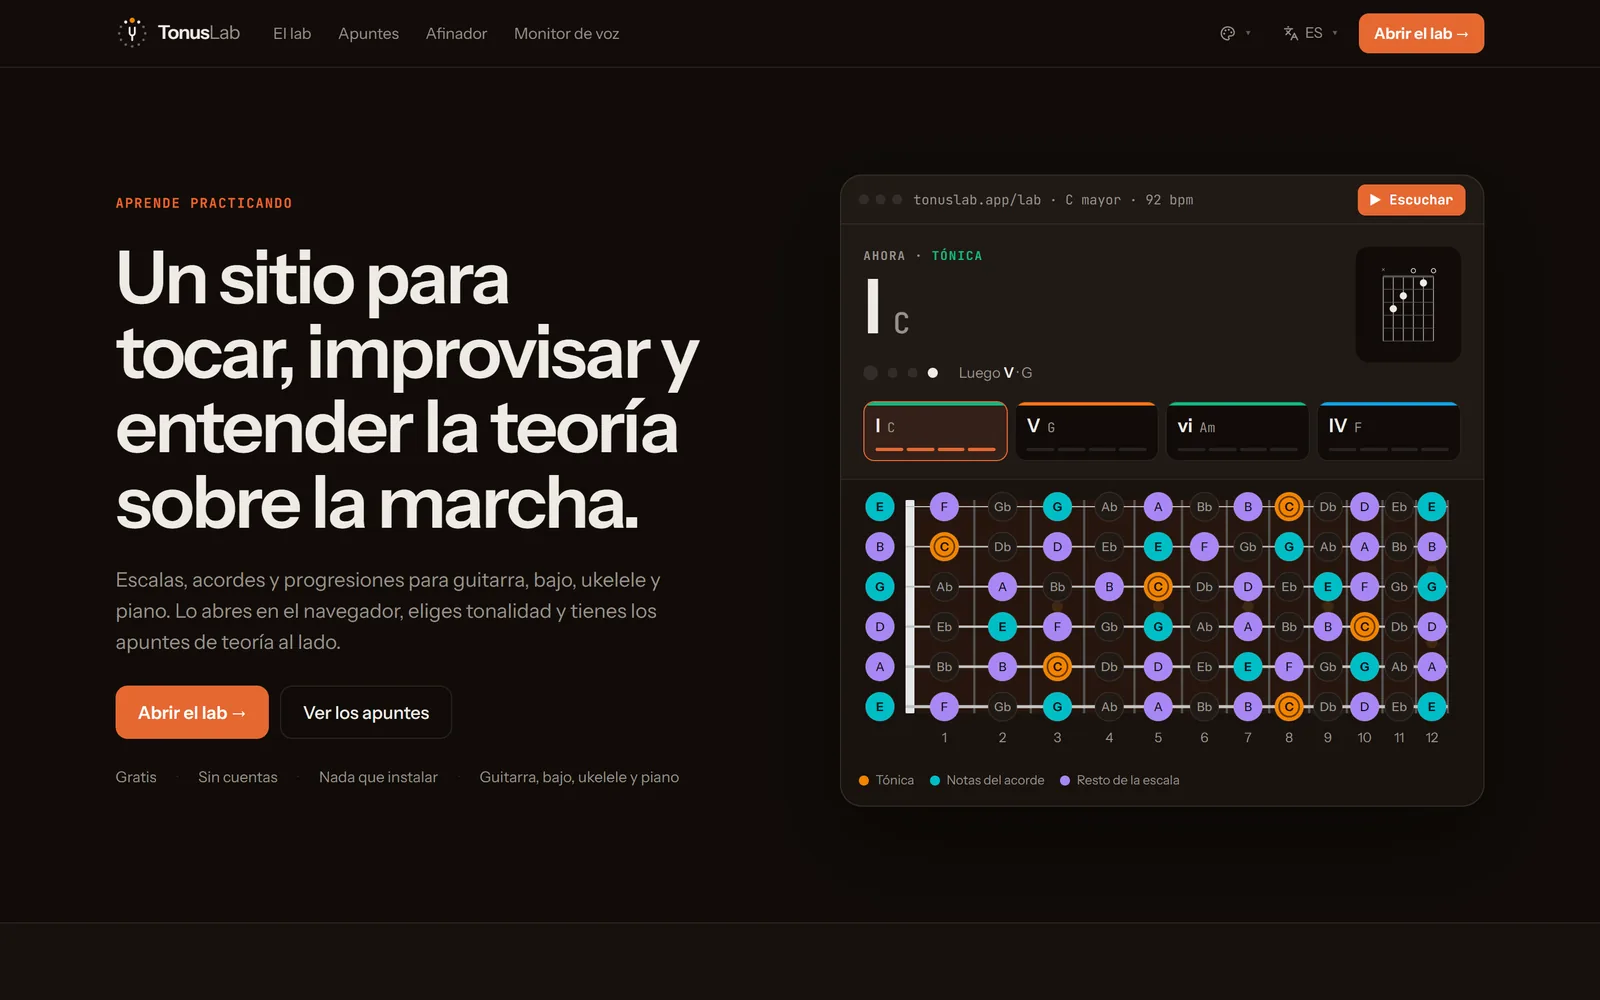Select the I C chord card
The width and height of the screenshot is (1600, 1000).
[935, 431]
